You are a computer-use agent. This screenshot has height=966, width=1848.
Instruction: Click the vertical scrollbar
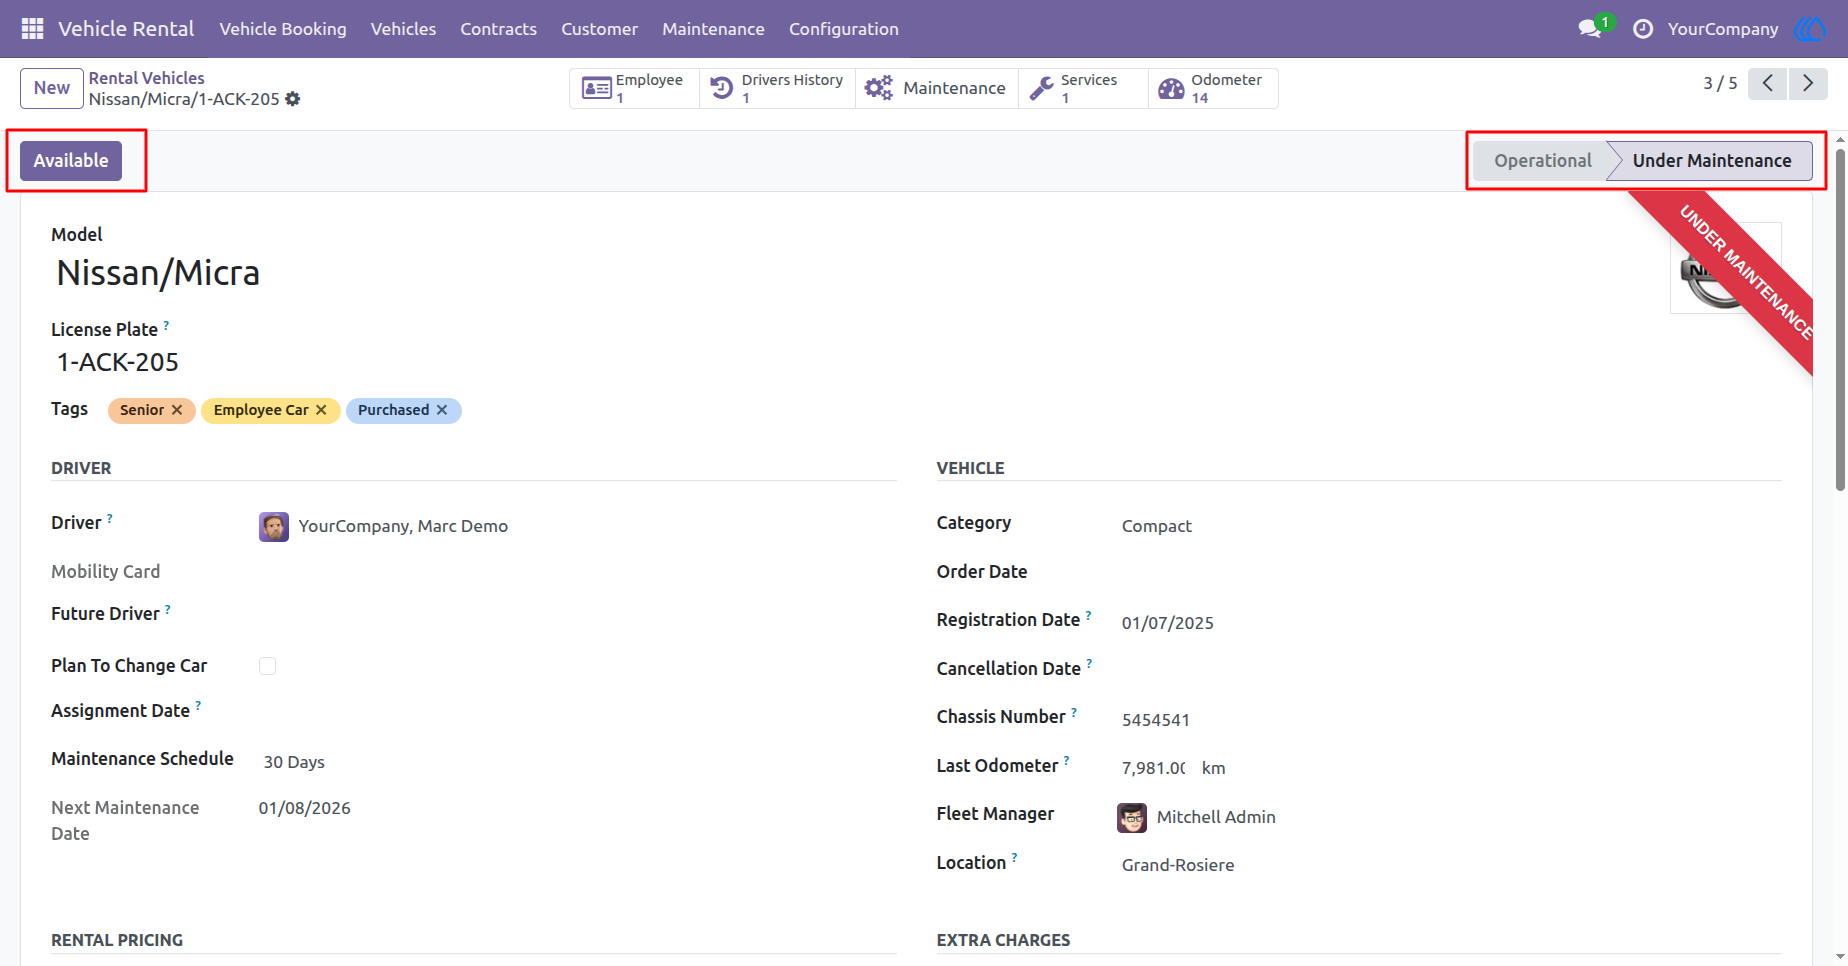(1840, 320)
